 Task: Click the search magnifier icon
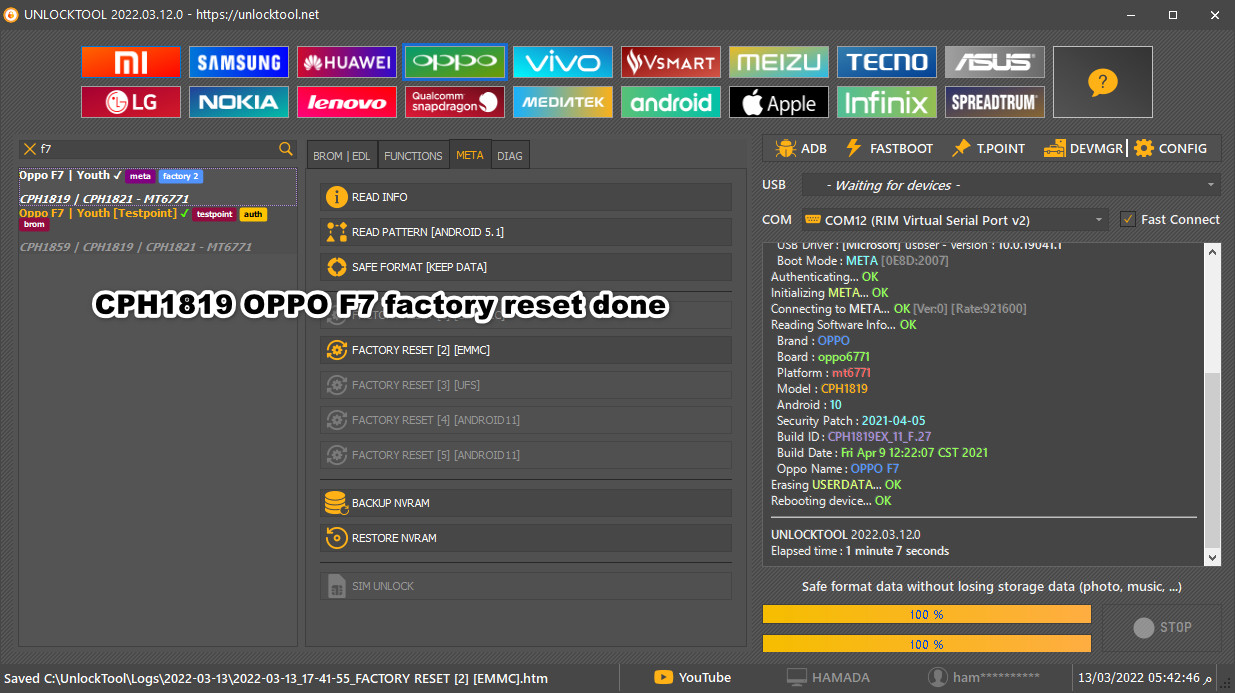[x=286, y=149]
